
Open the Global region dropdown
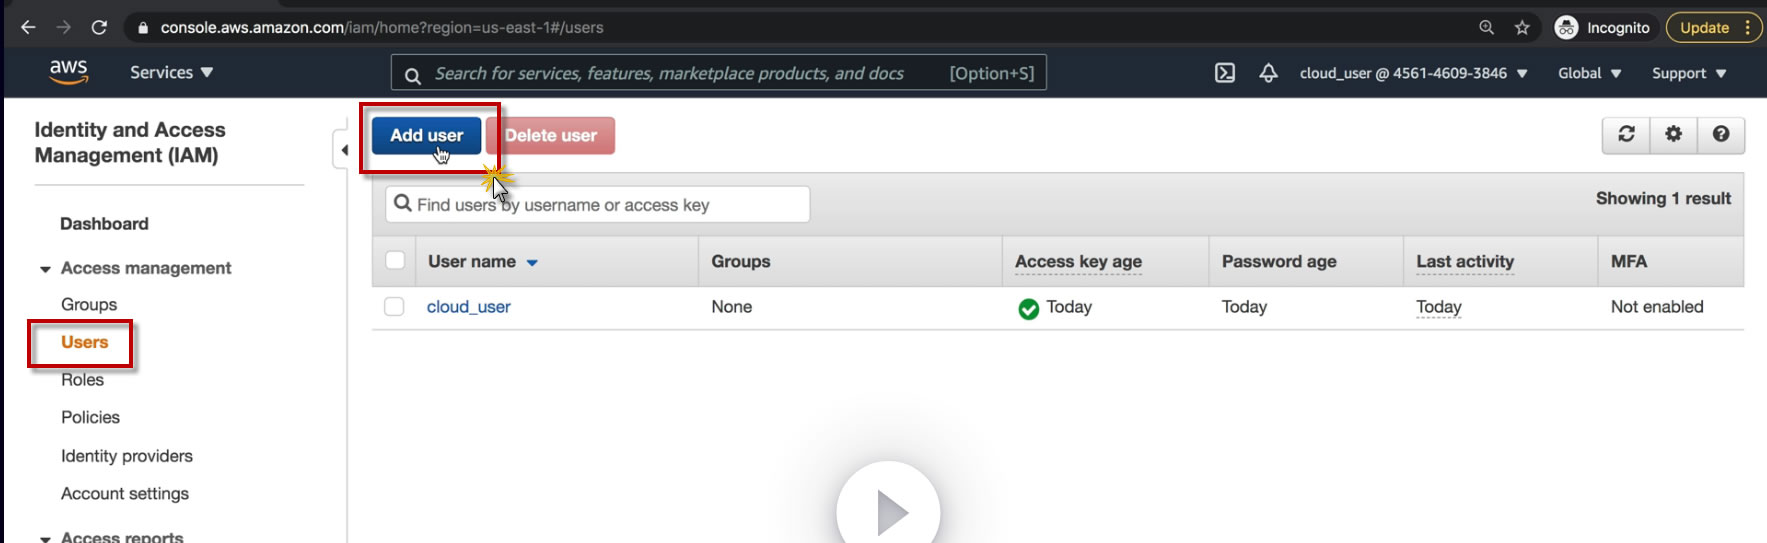click(x=1589, y=73)
